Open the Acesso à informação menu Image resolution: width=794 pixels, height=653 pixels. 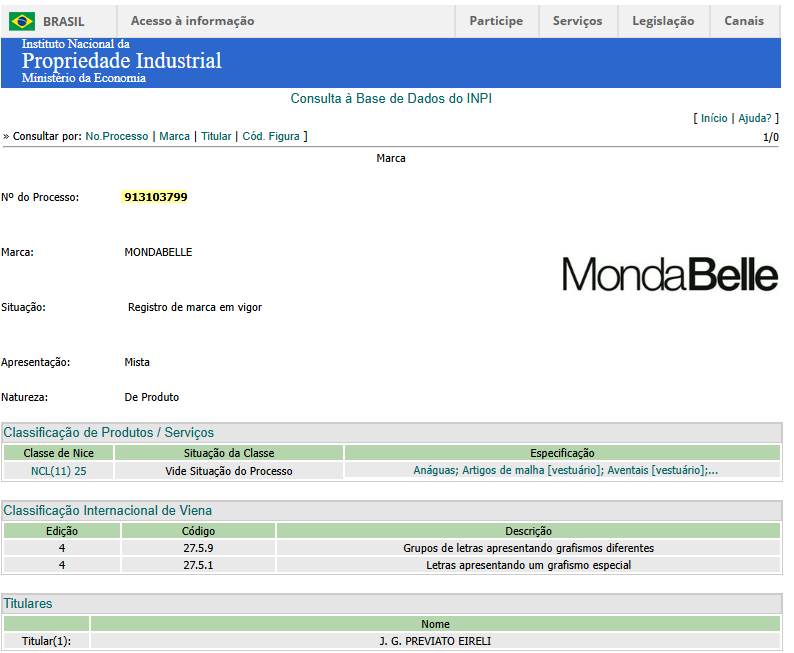point(192,21)
